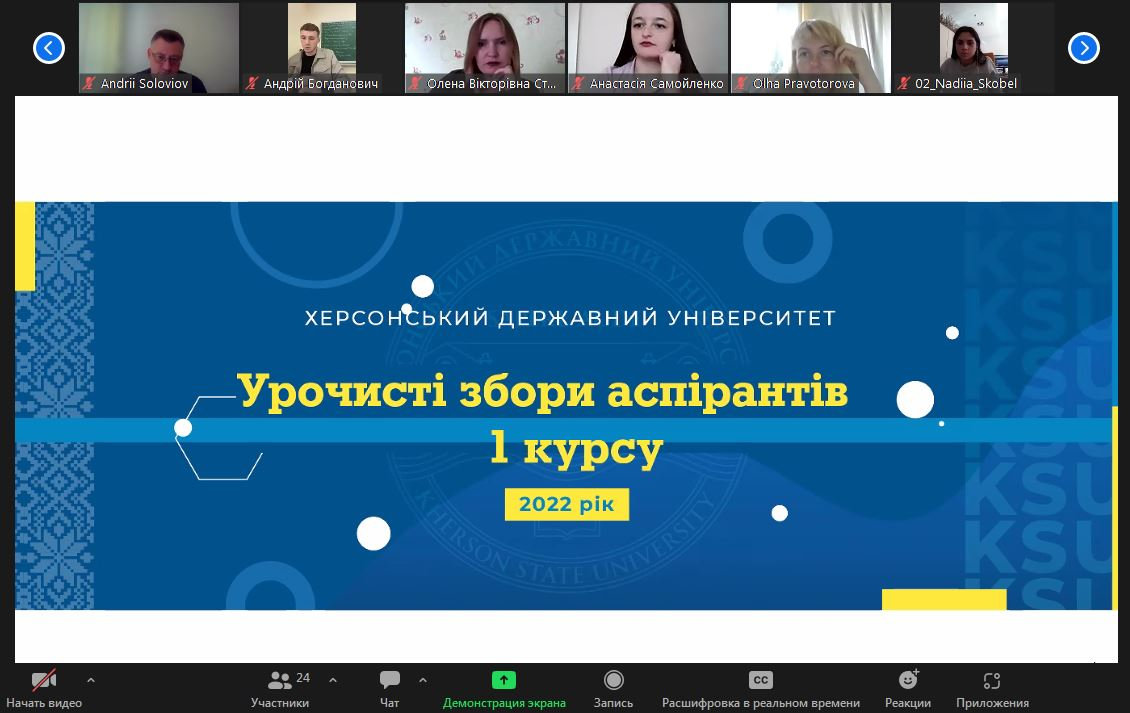Viewport: 1130px width, 713px height.
Task: Select 02_Nadiia_Skobel video thumbnail
Action: 974,48
